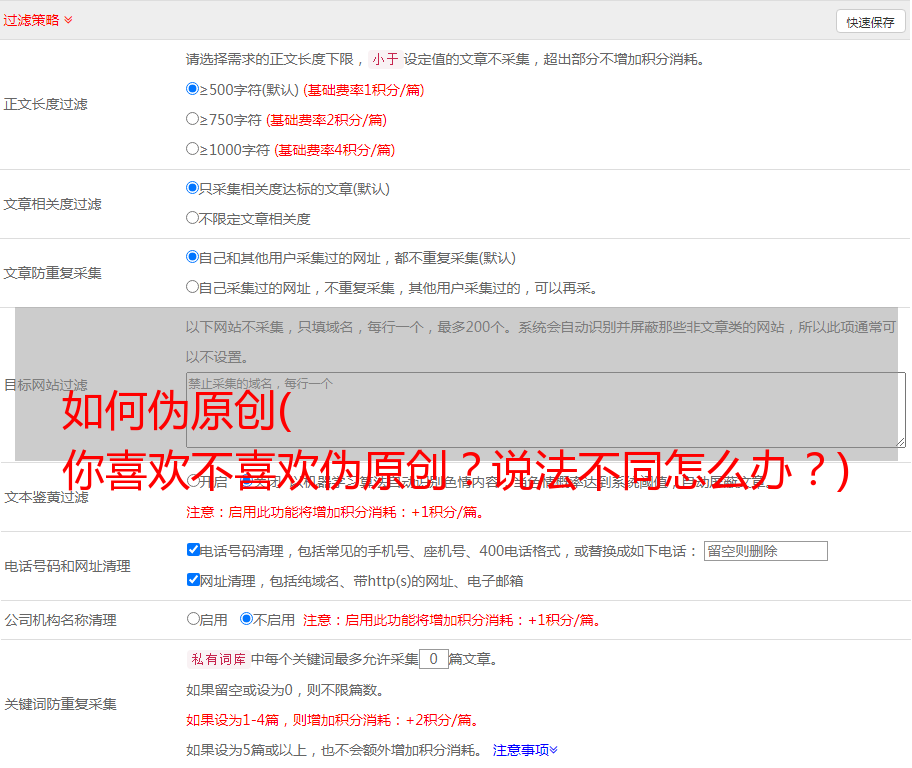This screenshot has width=912, height=768.
Task: Click the 文章相关度过滤 label
Action: (x=52, y=204)
